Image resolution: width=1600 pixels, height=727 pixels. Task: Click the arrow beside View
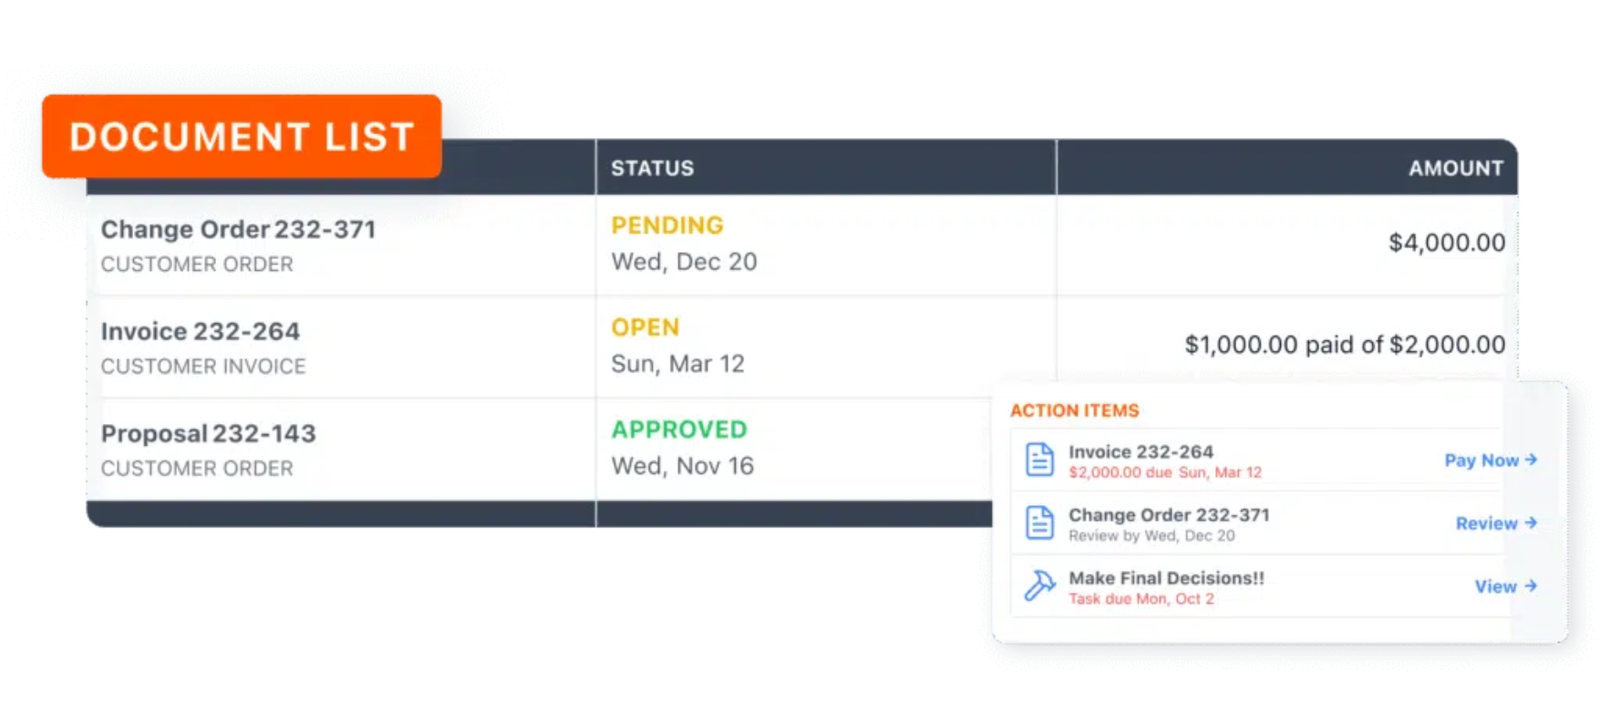click(x=1531, y=586)
